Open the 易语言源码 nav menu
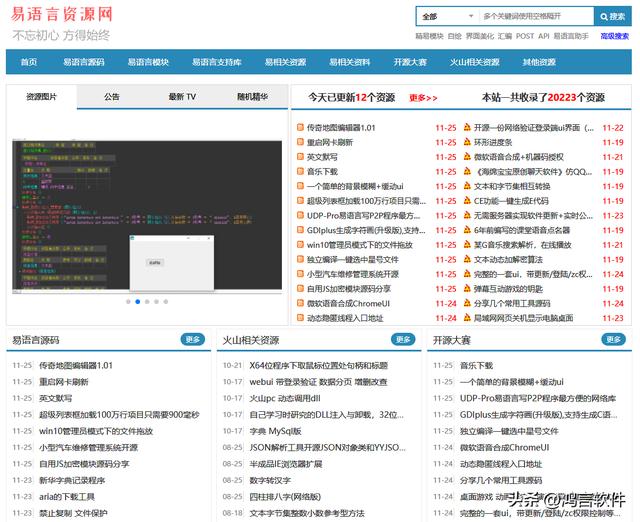Image resolution: width=640 pixels, height=522 pixels. (x=84, y=62)
